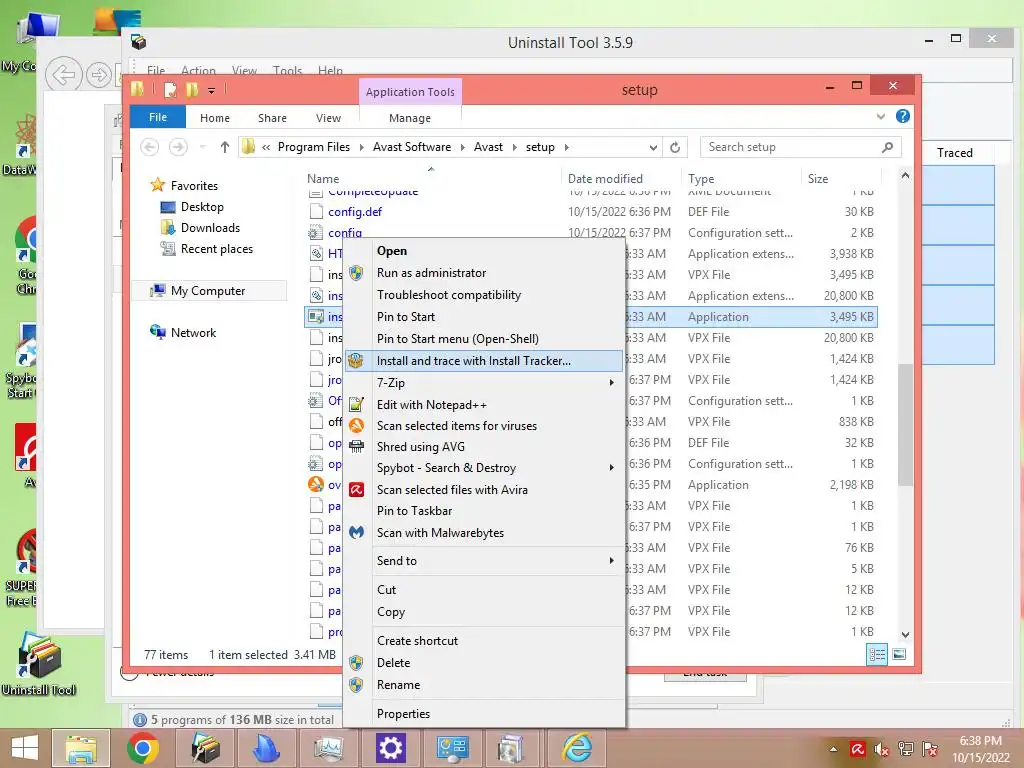Click the Explorer Forward arrow button
Image resolution: width=1024 pixels, height=768 pixels.
click(178, 147)
